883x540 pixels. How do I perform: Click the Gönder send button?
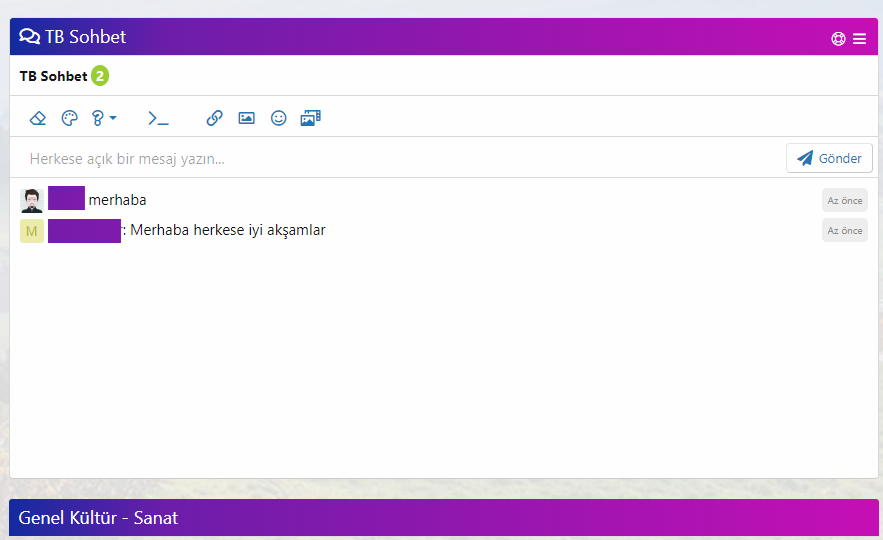(x=830, y=158)
